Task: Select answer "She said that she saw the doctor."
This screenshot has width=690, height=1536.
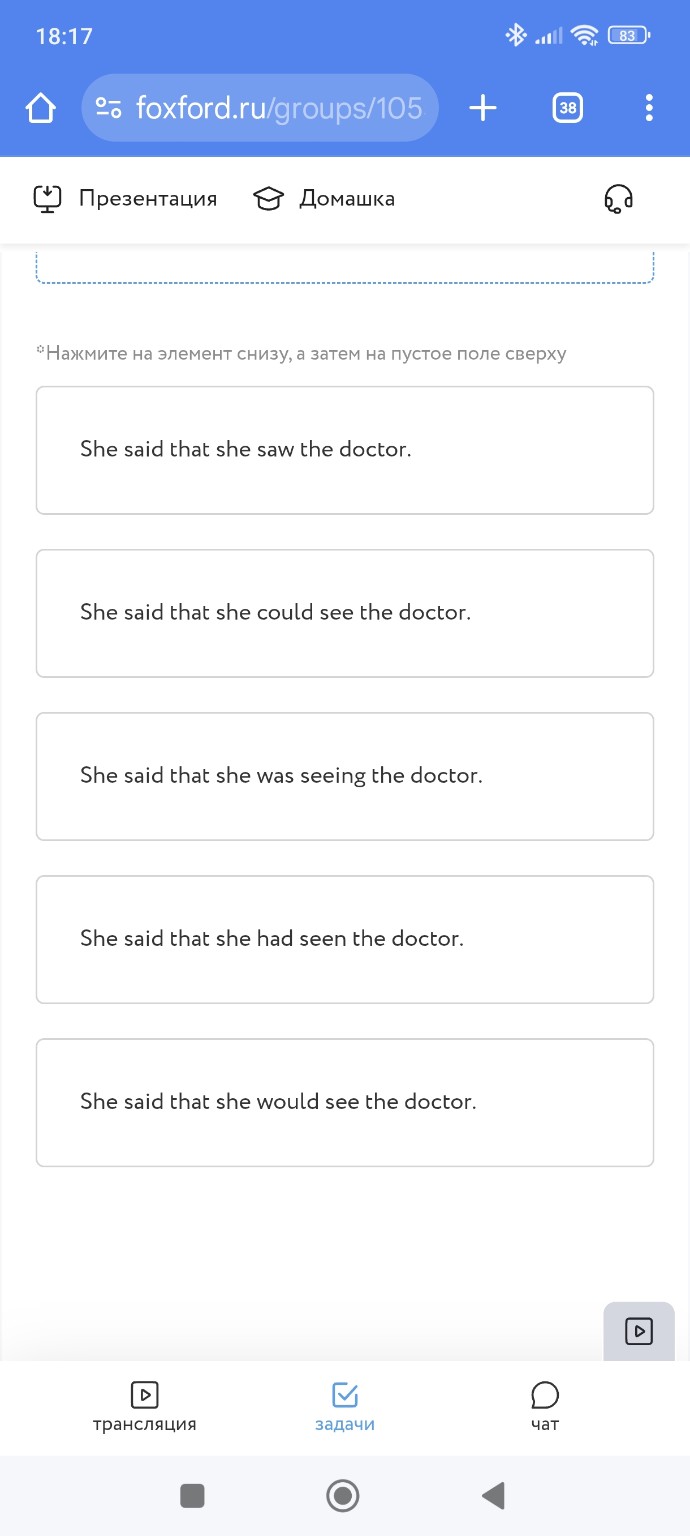Action: click(x=345, y=450)
